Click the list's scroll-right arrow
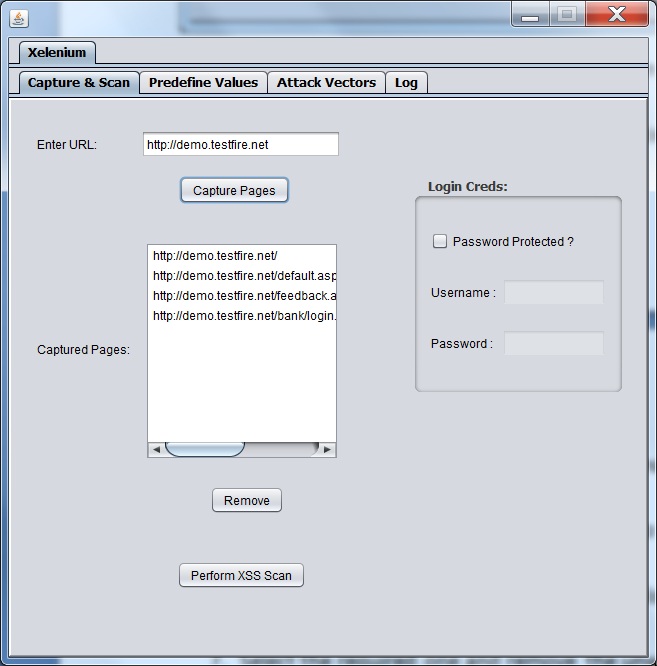The height and width of the screenshot is (666, 657). coord(327,450)
